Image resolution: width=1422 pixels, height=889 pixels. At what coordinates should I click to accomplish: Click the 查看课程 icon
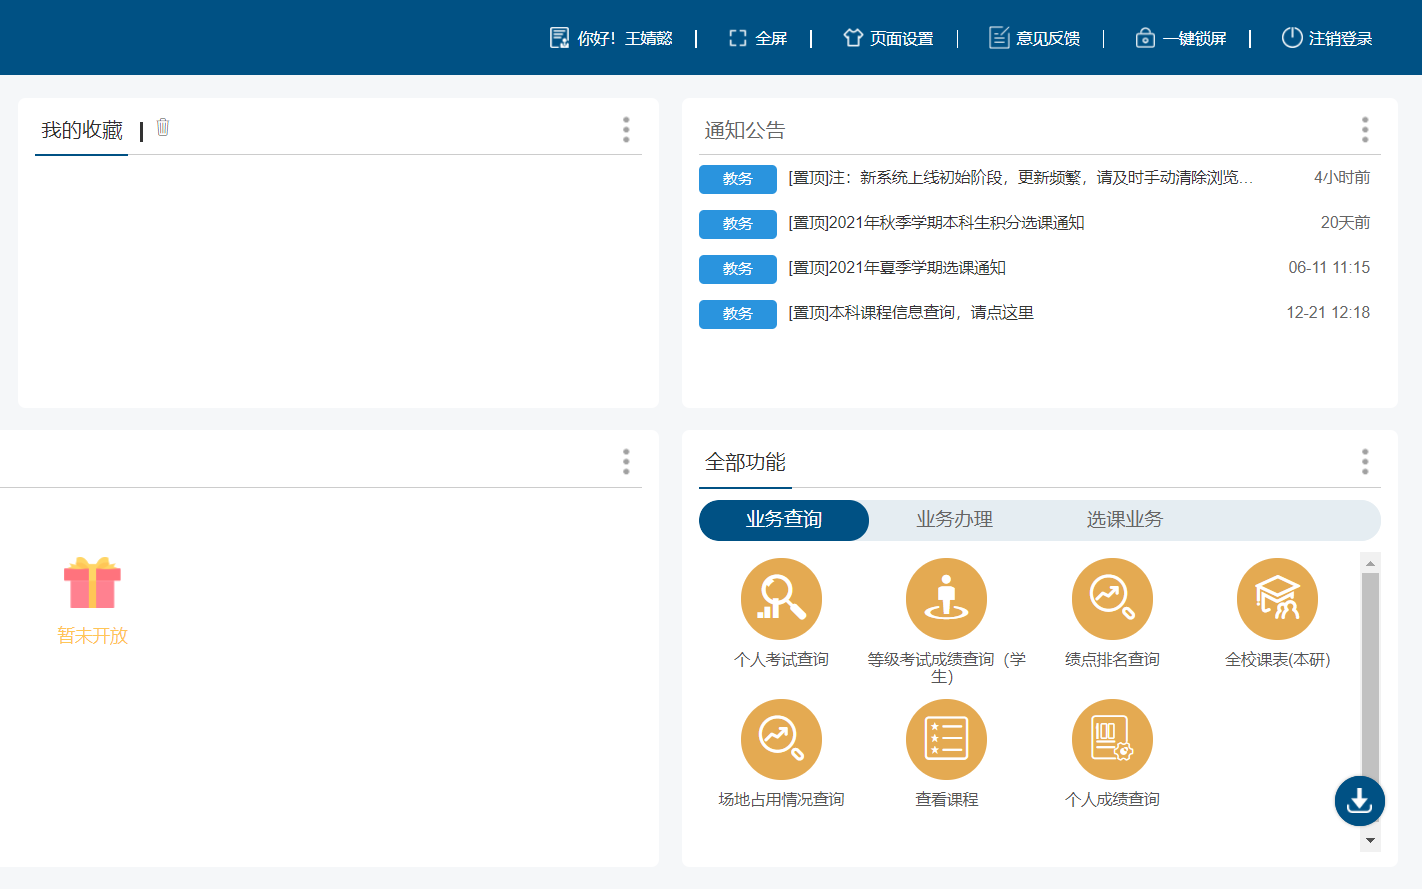946,740
